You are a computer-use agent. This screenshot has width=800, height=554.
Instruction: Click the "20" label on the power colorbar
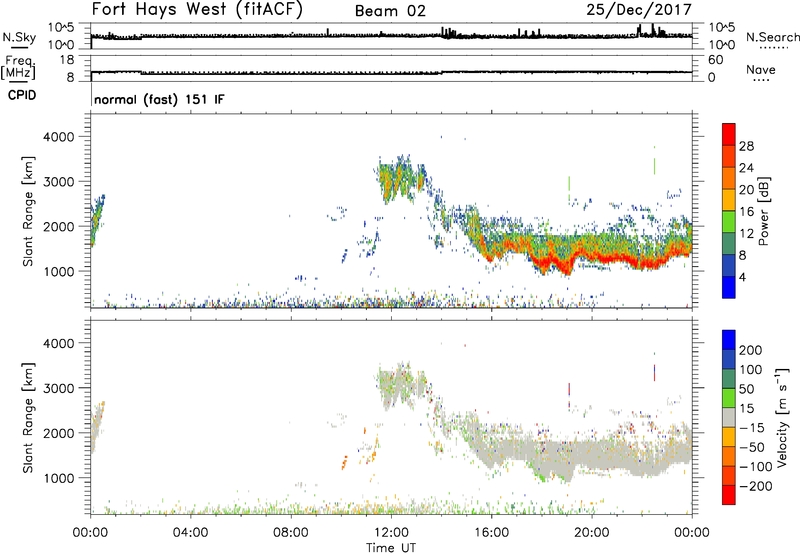(x=746, y=190)
